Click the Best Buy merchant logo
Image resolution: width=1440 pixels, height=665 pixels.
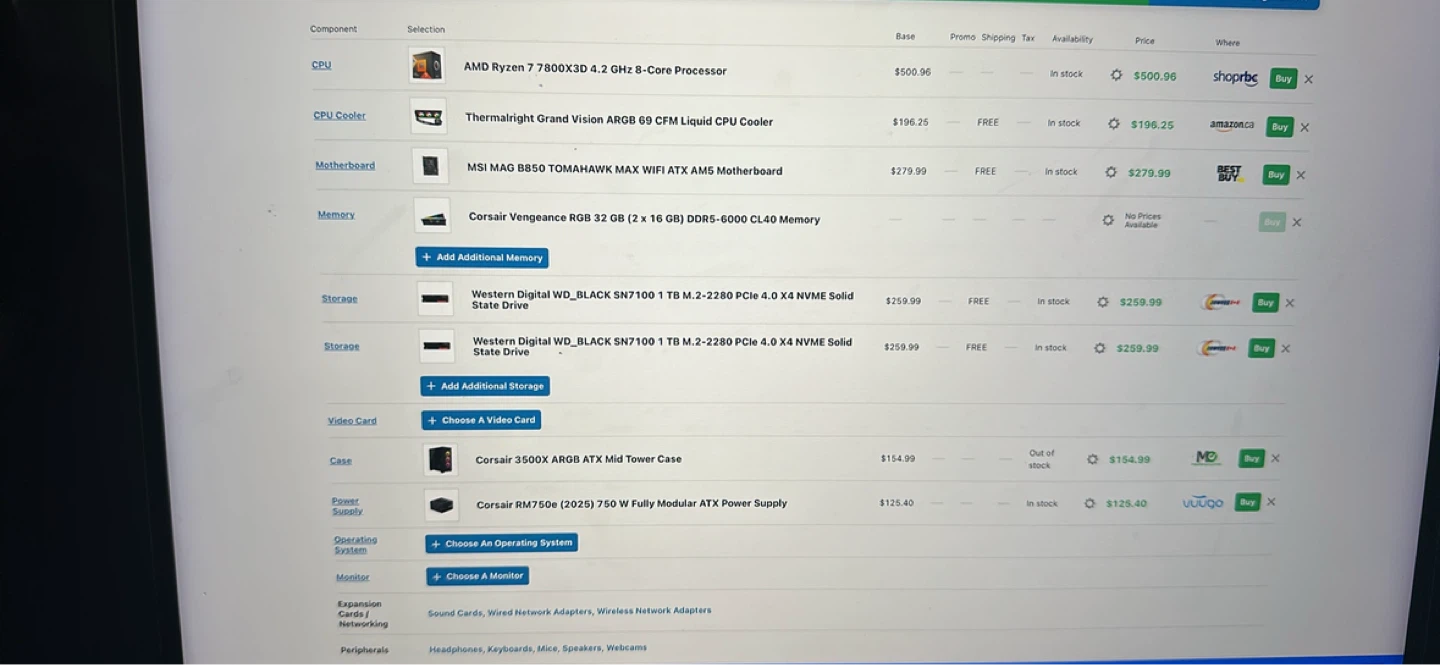click(x=1229, y=173)
